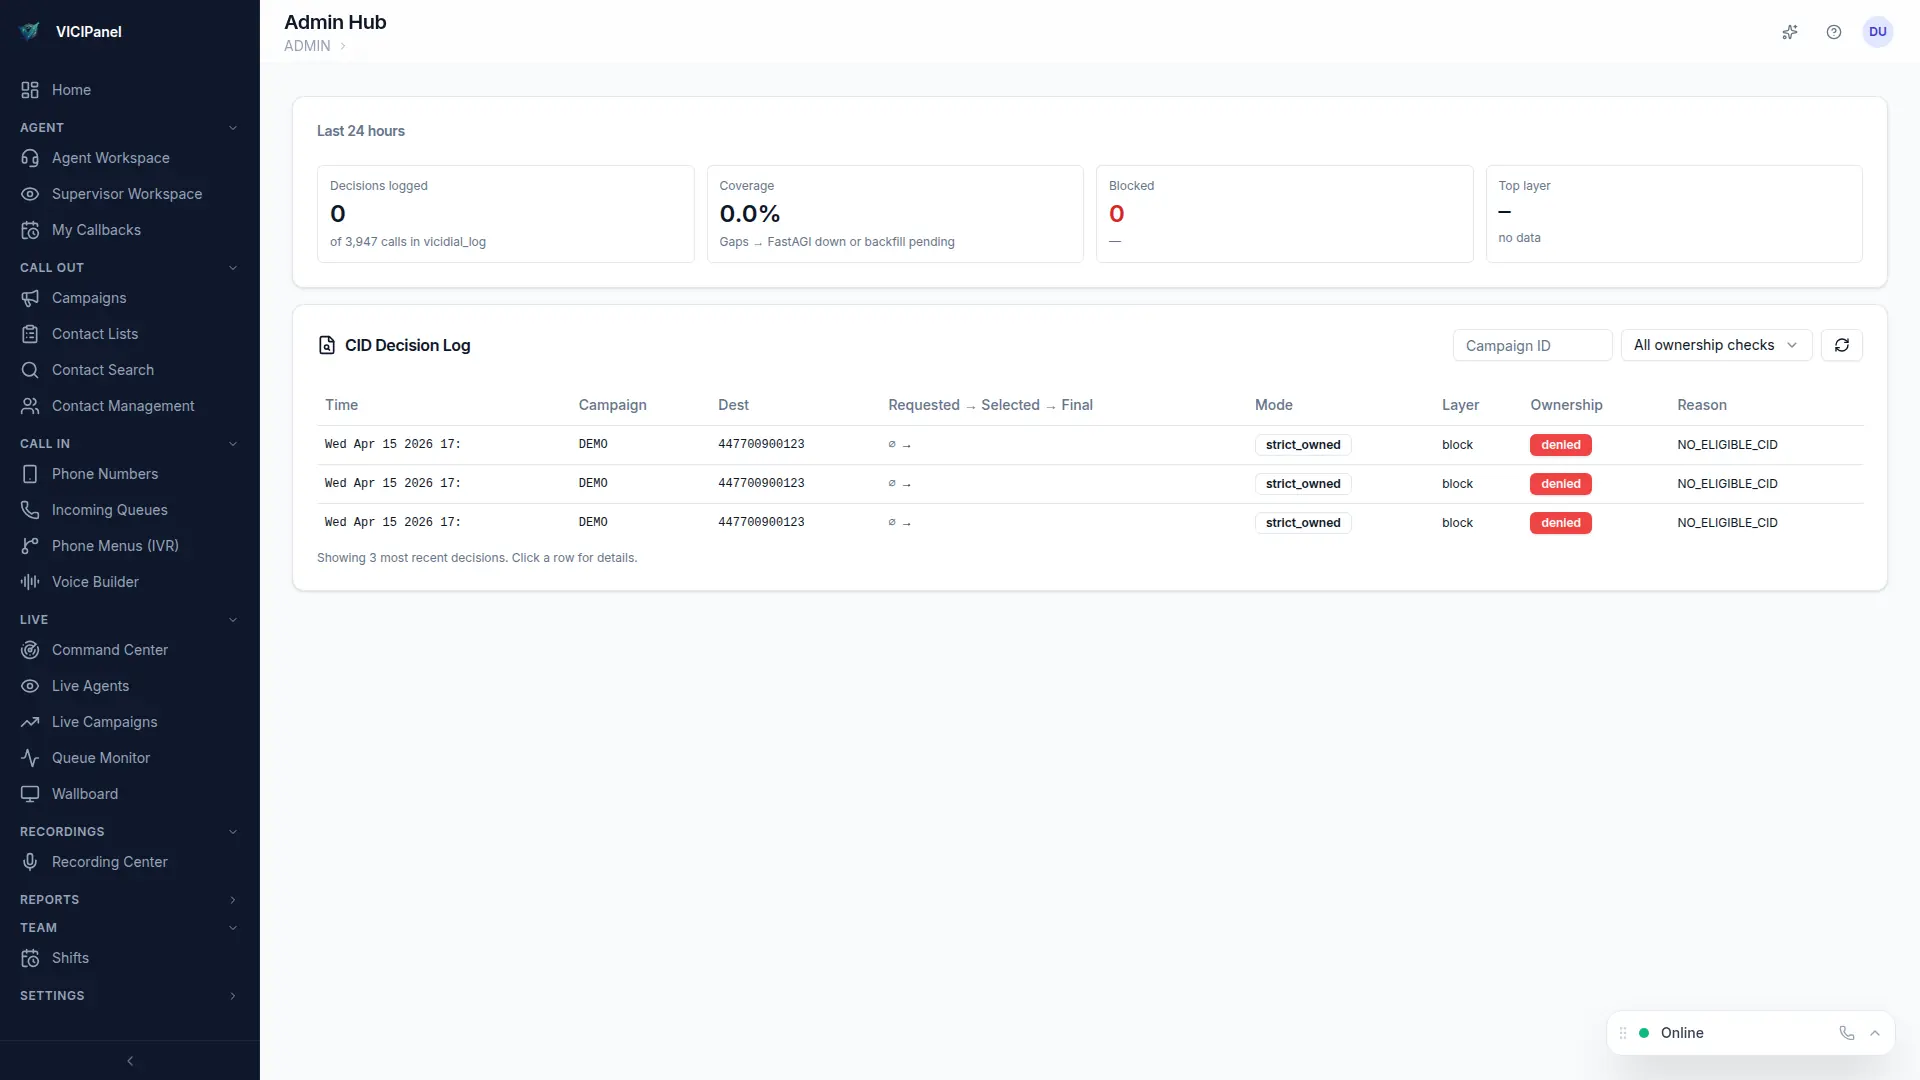Collapse the Online bar with the chevron
1920x1080 pixels.
(x=1875, y=1033)
